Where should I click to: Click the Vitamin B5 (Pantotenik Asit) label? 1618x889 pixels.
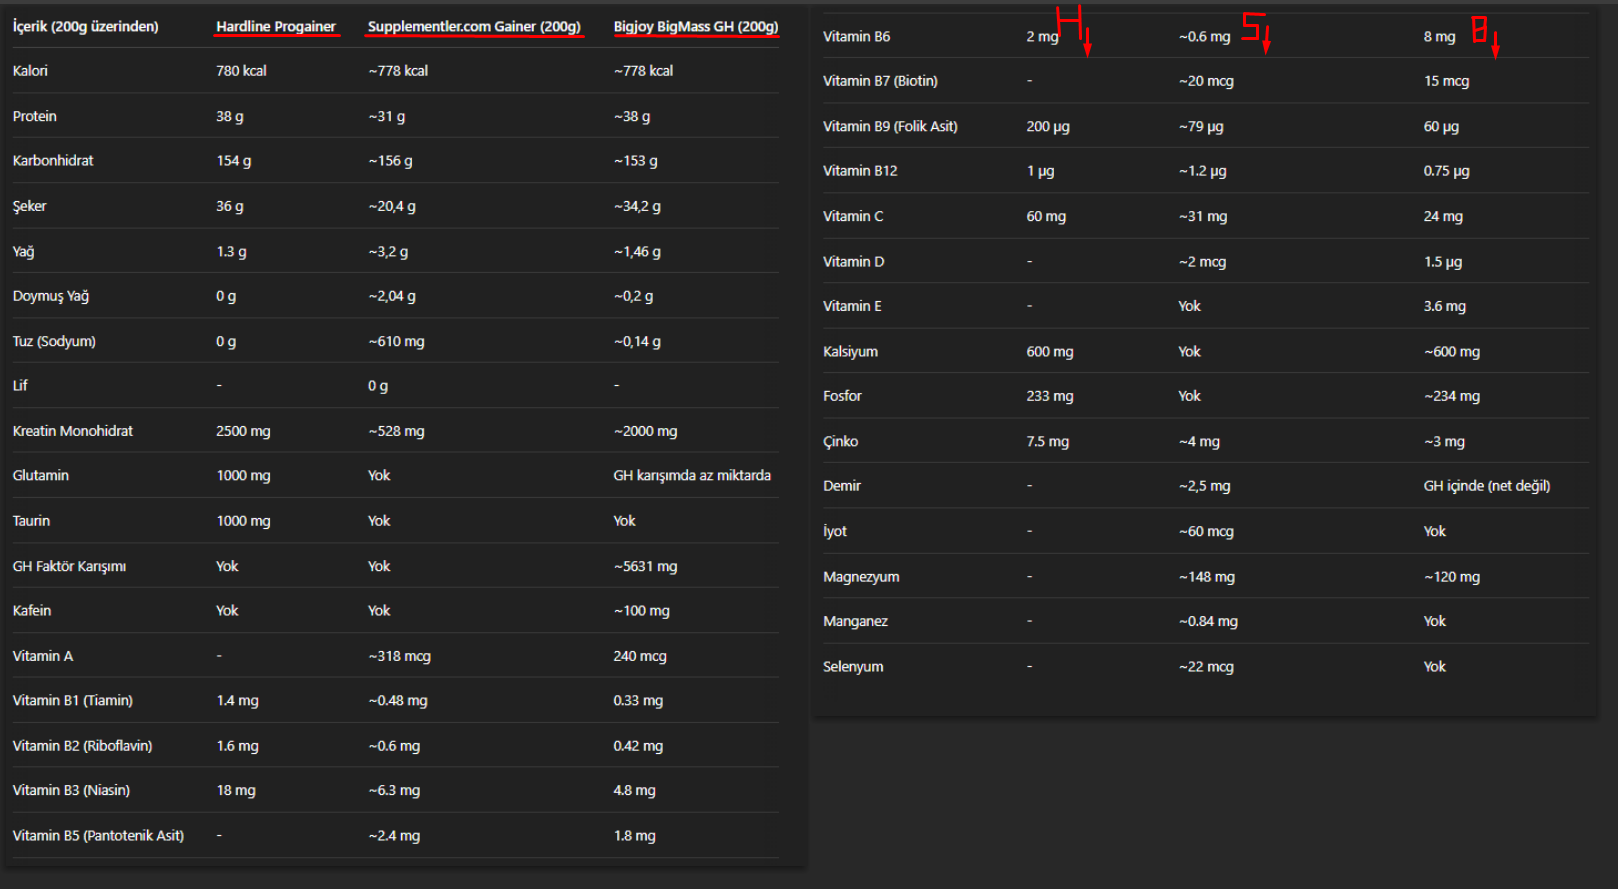pos(99,836)
